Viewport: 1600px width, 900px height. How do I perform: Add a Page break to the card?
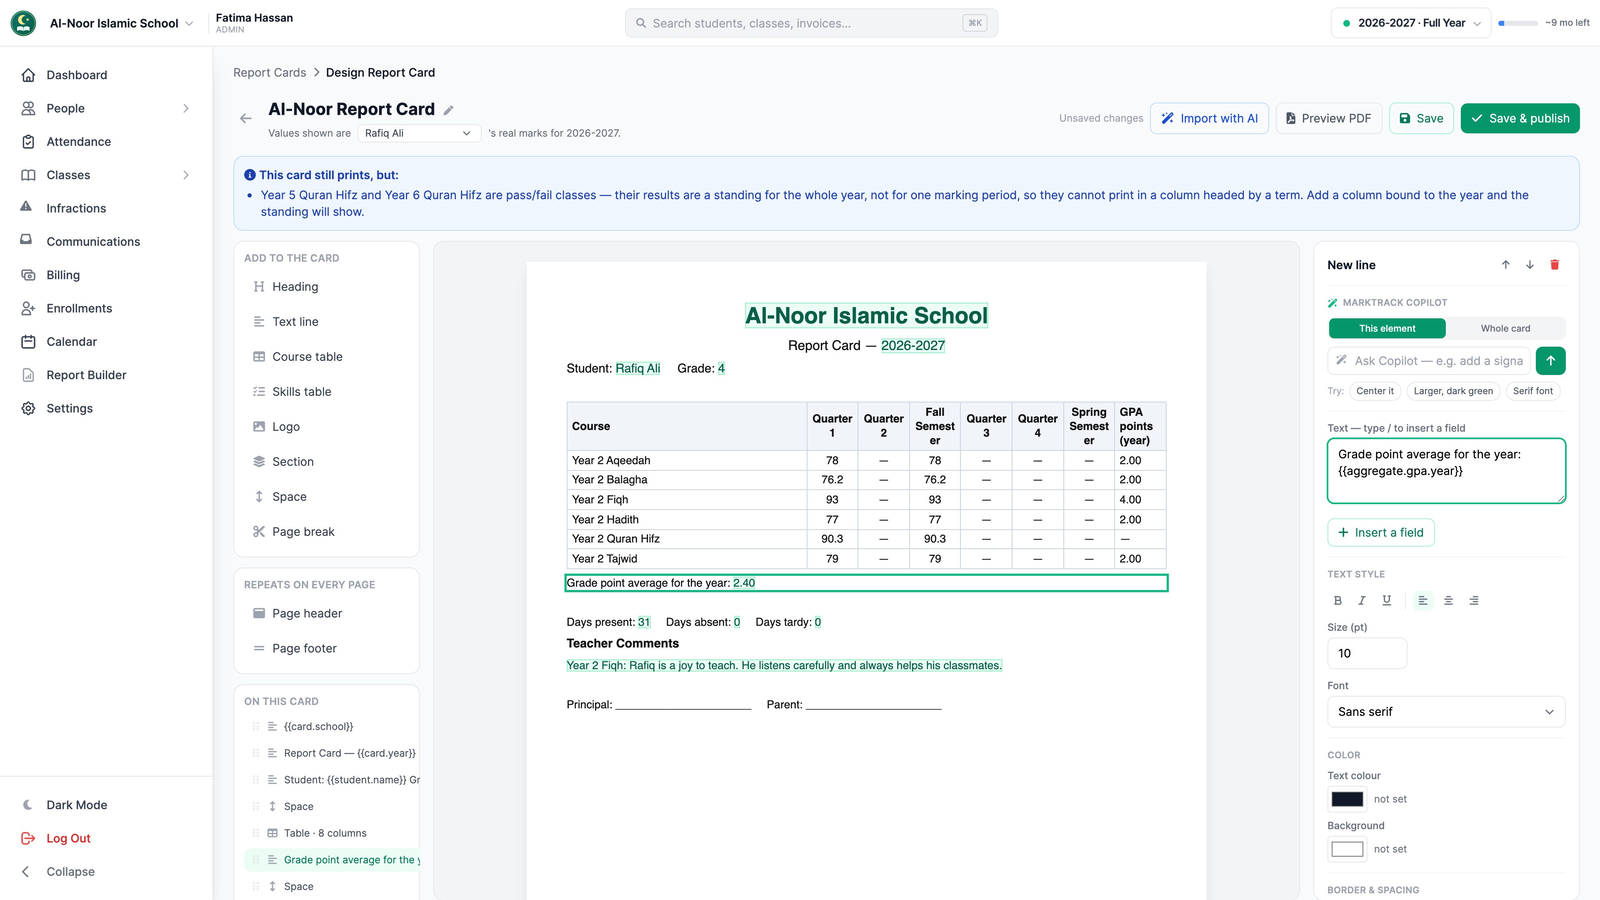click(x=326, y=532)
